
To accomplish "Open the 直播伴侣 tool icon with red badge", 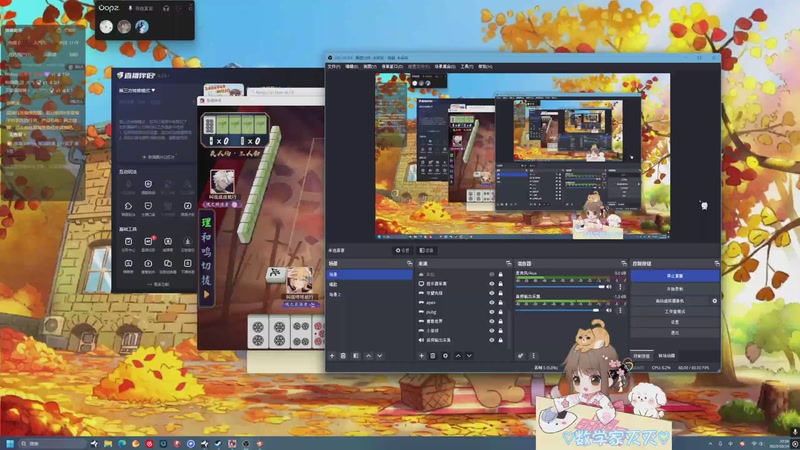I will point(148,241).
